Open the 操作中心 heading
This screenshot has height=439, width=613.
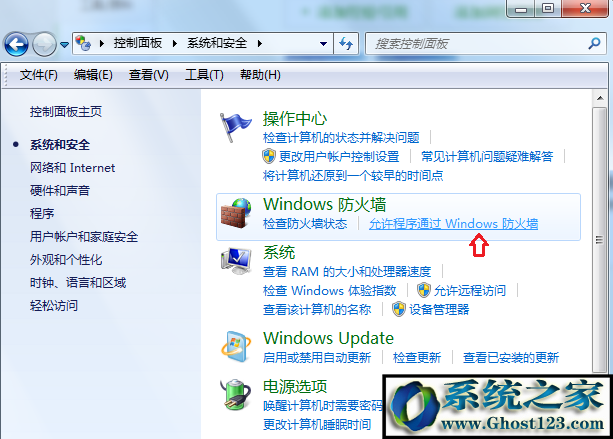[295, 119]
